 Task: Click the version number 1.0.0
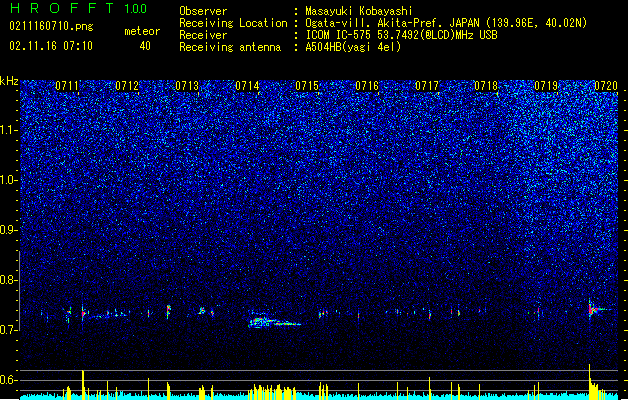click(135, 9)
